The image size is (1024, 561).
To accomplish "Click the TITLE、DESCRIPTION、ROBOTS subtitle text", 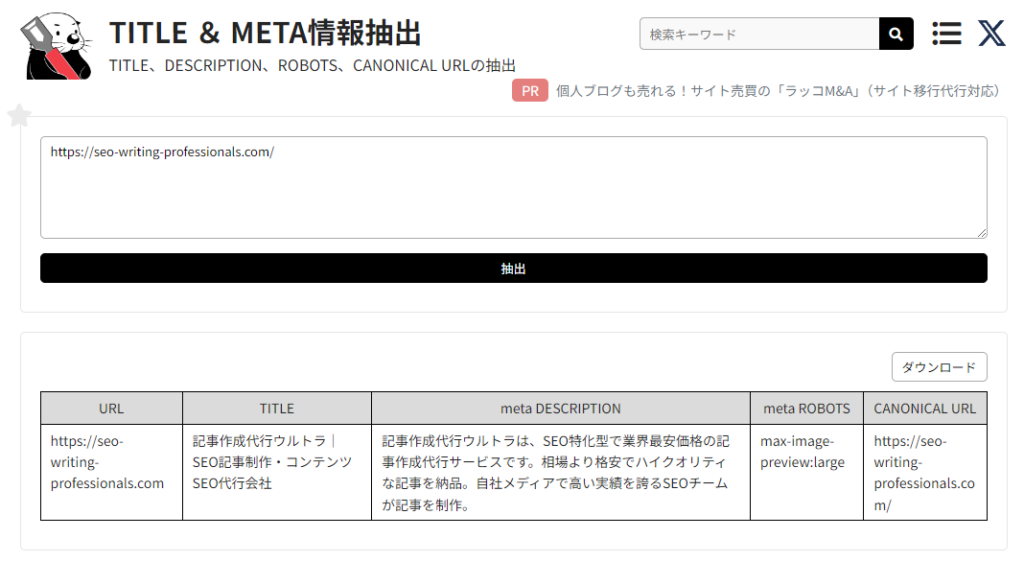I will pos(312,65).
